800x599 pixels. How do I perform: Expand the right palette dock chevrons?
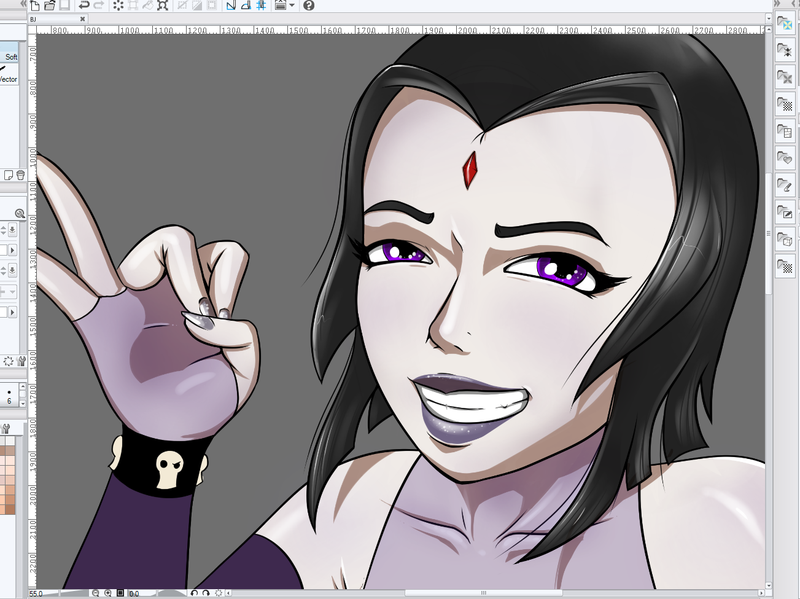(777, 4)
